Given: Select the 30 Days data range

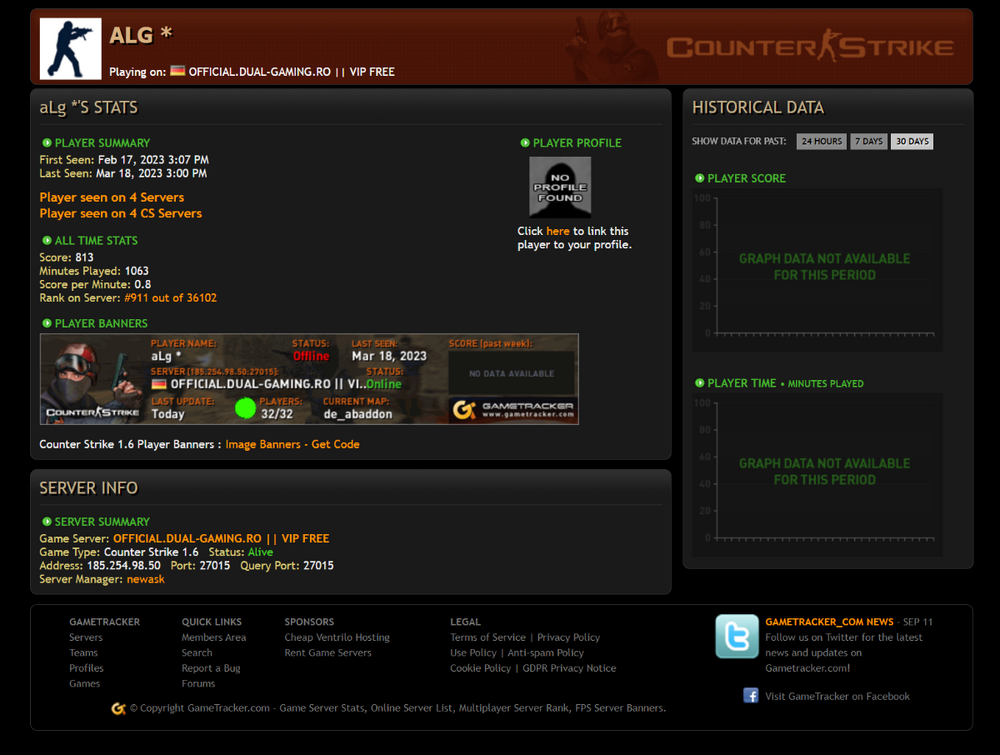Looking at the screenshot, I should pos(912,142).
